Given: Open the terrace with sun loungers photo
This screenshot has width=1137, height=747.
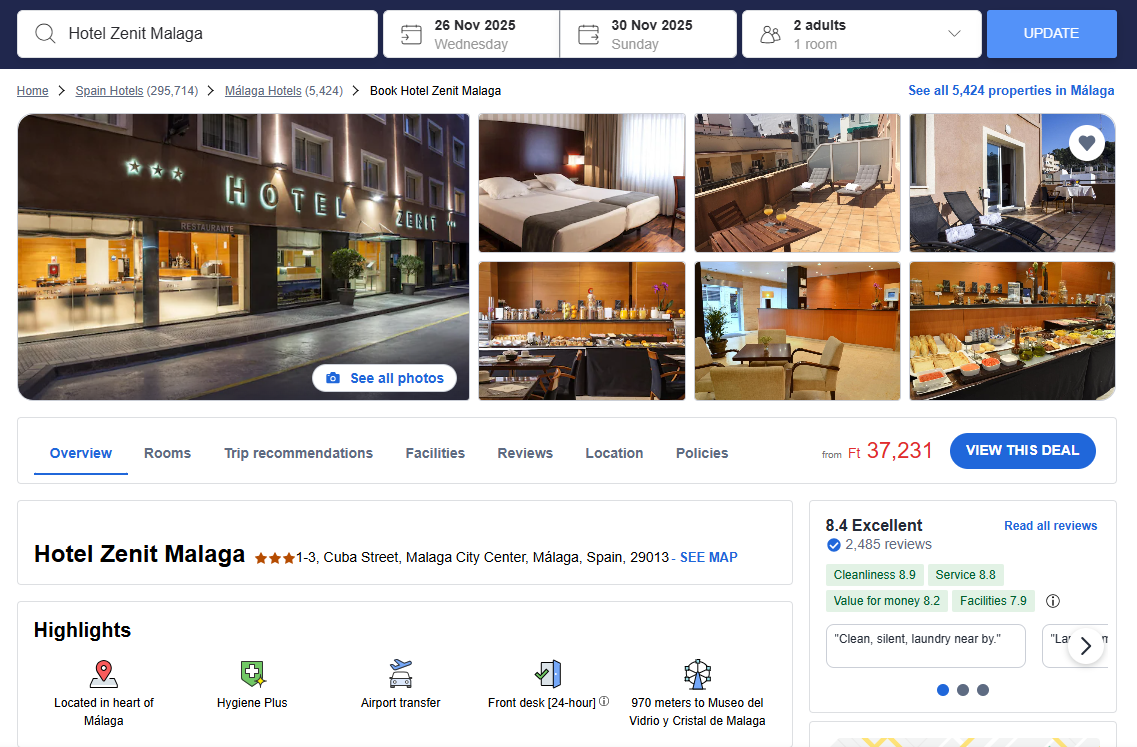Looking at the screenshot, I should (x=797, y=183).
